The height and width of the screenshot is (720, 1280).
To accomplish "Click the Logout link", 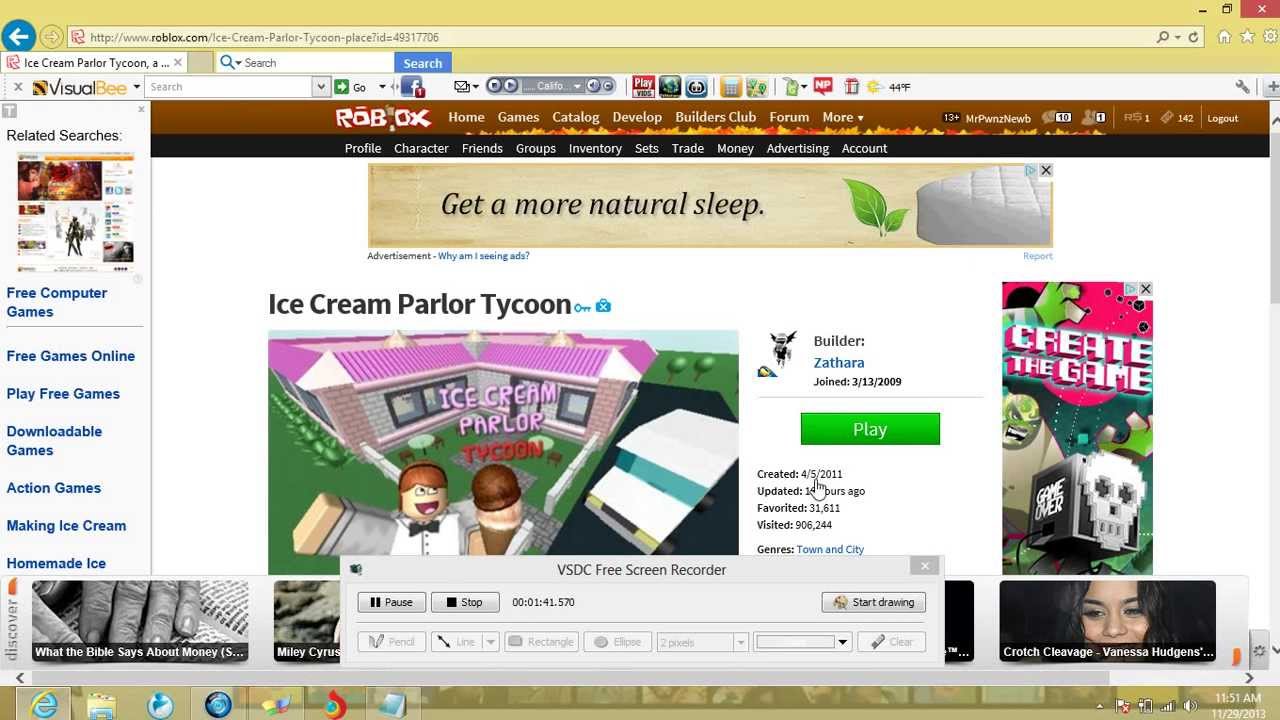I will tap(1222, 118).
